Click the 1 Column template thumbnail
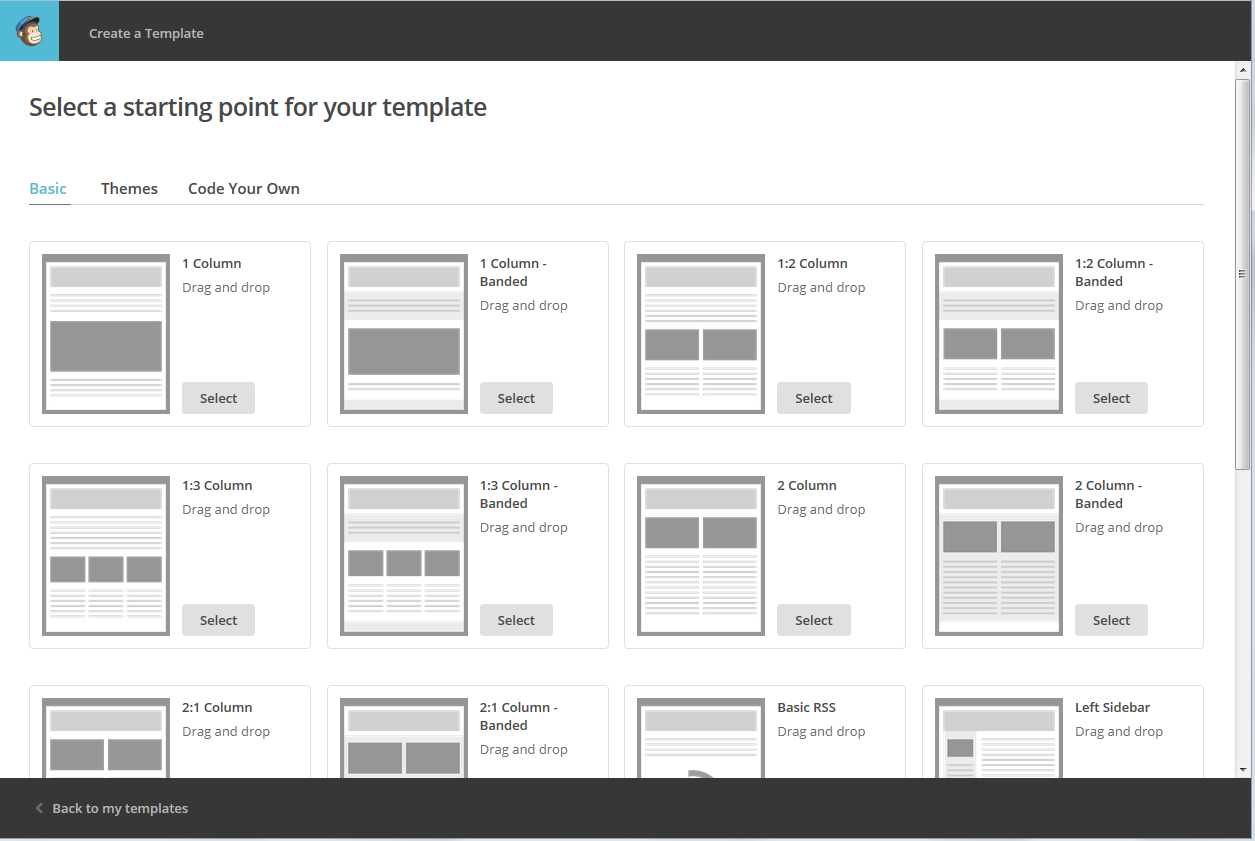The image size is (1255, 841). point(106,333)
